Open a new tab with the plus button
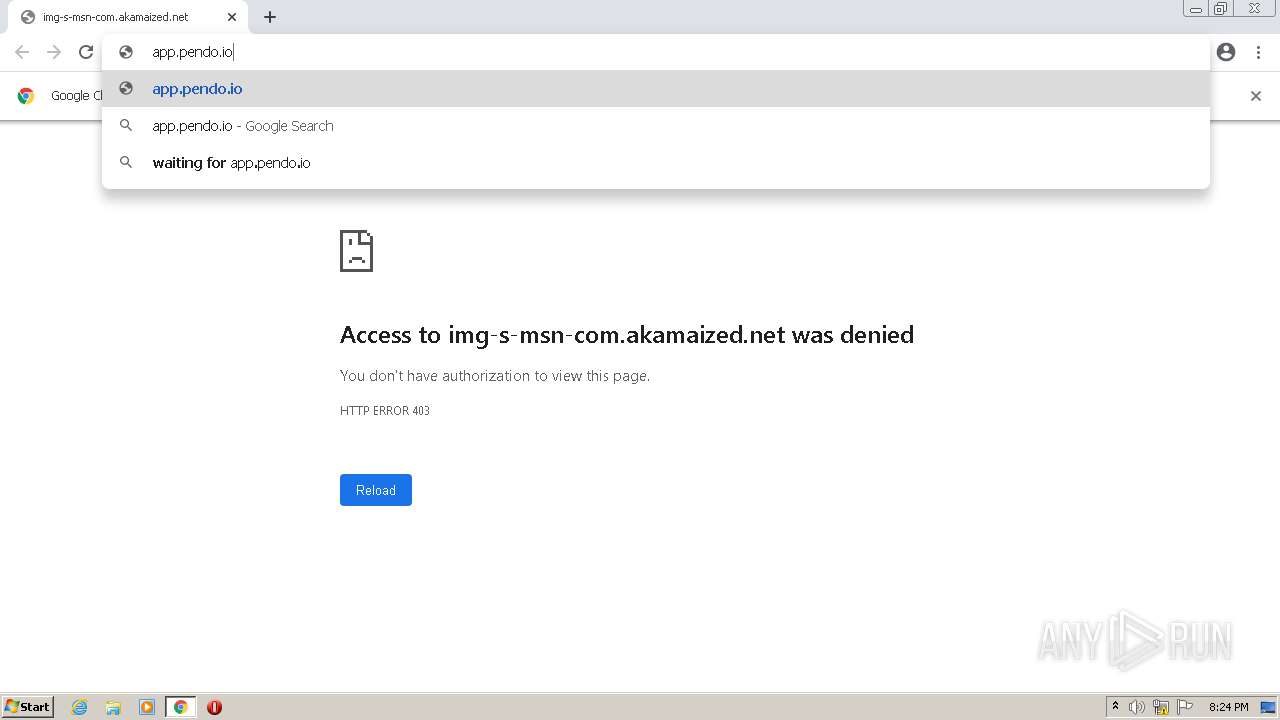Viewport: 1280px width, 720px height. point(270,17)
